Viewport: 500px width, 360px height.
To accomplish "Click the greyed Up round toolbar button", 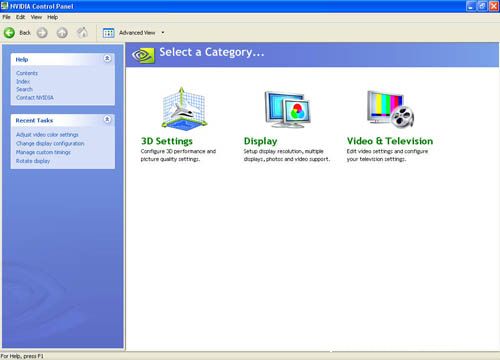I will (62, 33).
